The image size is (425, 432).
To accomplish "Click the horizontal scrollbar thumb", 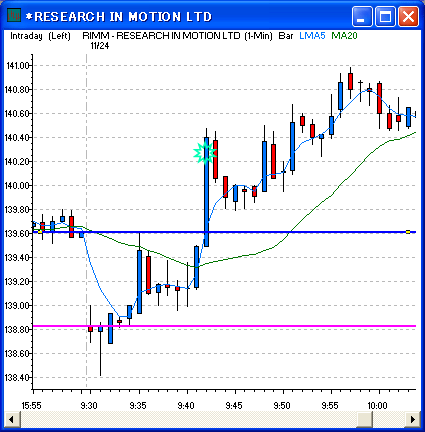I will coord(364,419).
